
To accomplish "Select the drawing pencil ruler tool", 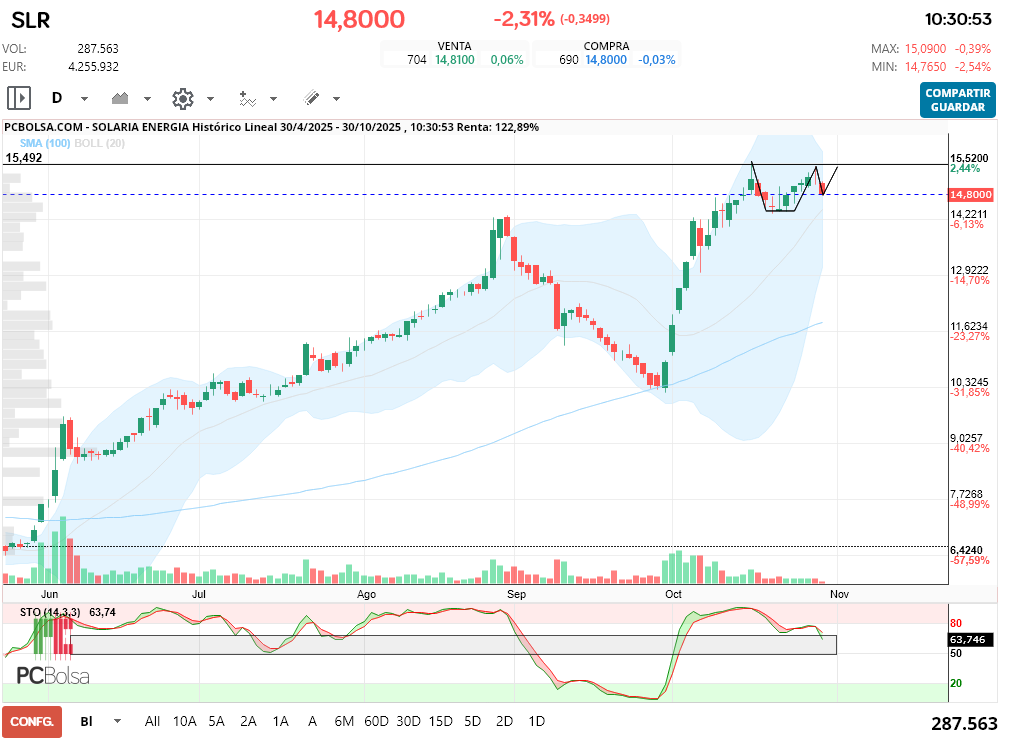I will click(x=311, y=98).
